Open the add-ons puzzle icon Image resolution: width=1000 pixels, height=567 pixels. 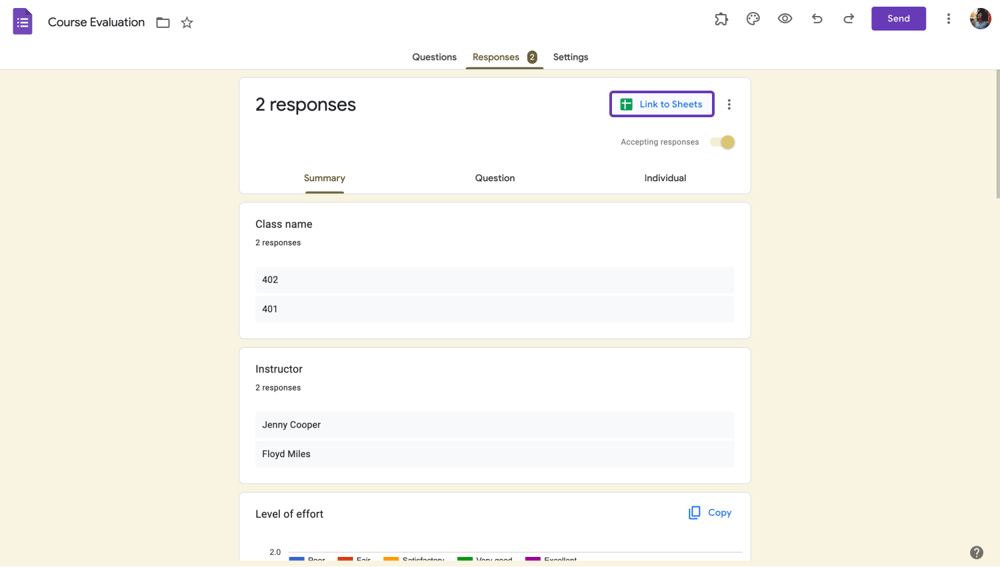click(x=721, y=19)
